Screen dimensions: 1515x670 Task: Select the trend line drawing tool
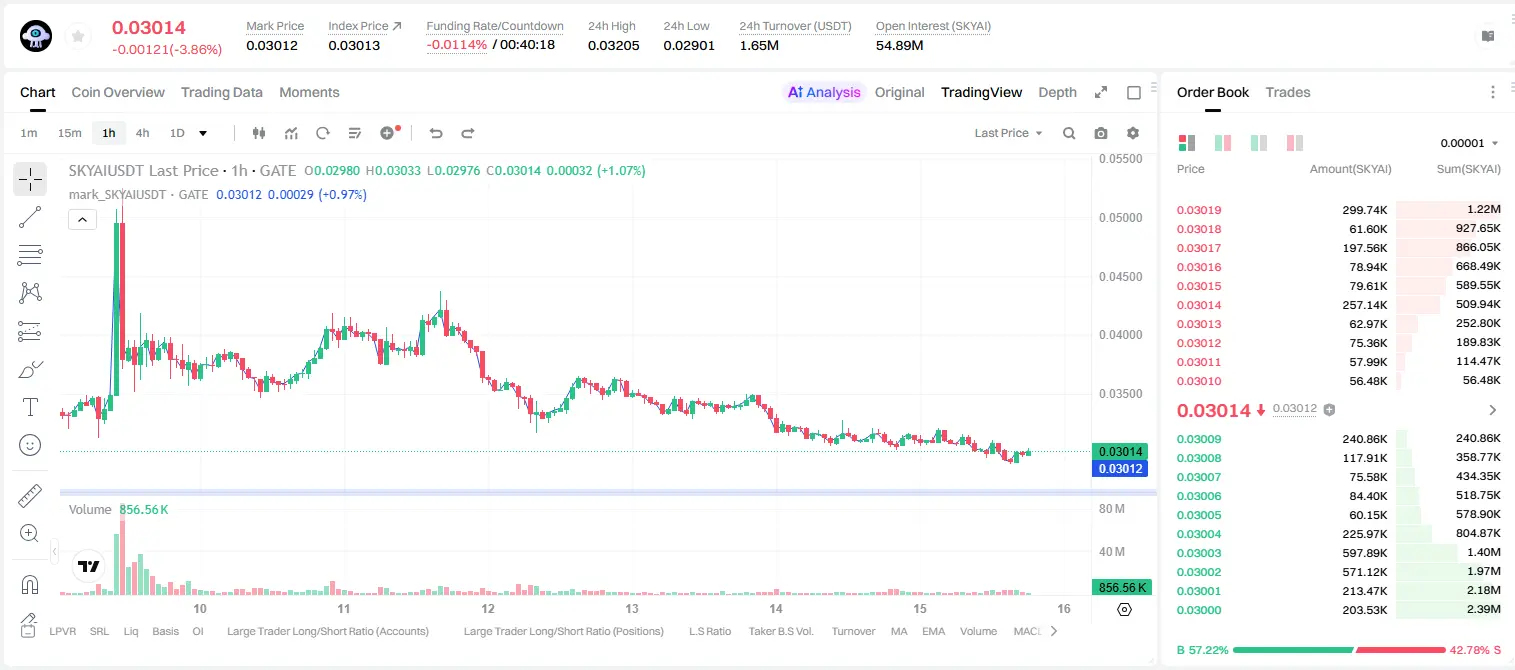pyautogui.click(x=30, y=217)
